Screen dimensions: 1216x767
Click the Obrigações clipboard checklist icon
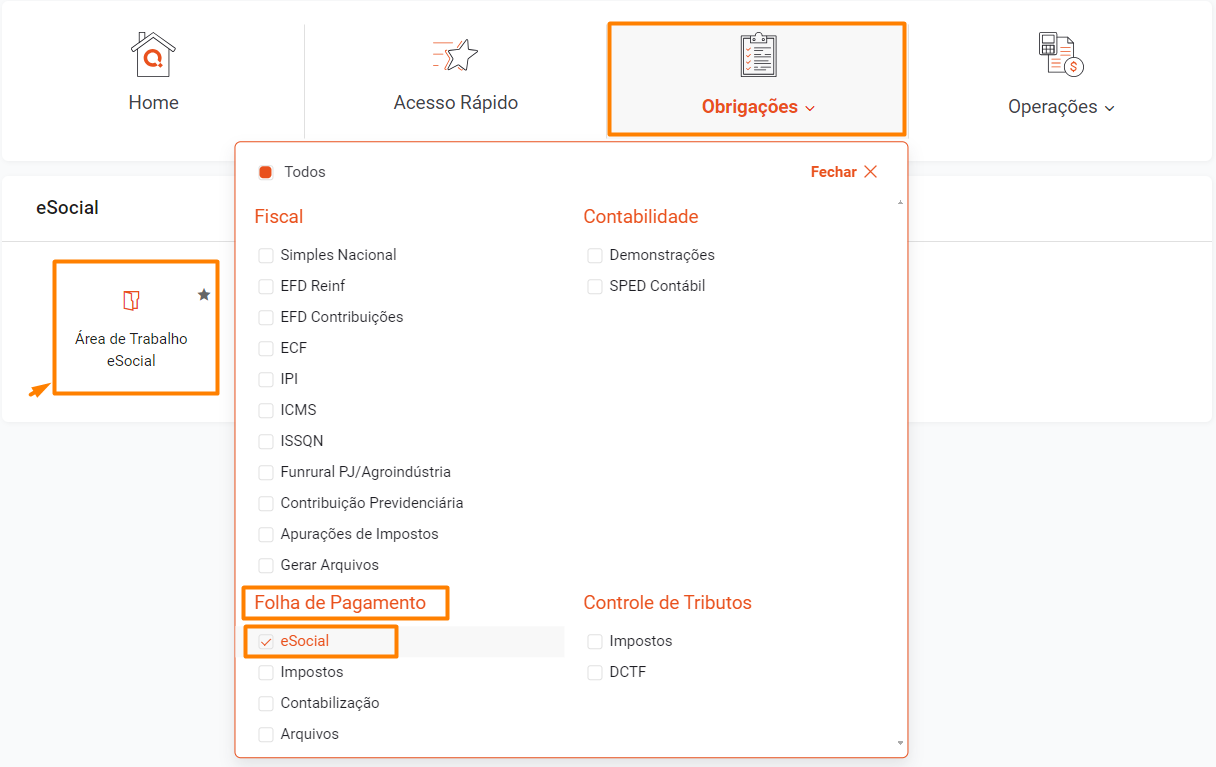758,55
